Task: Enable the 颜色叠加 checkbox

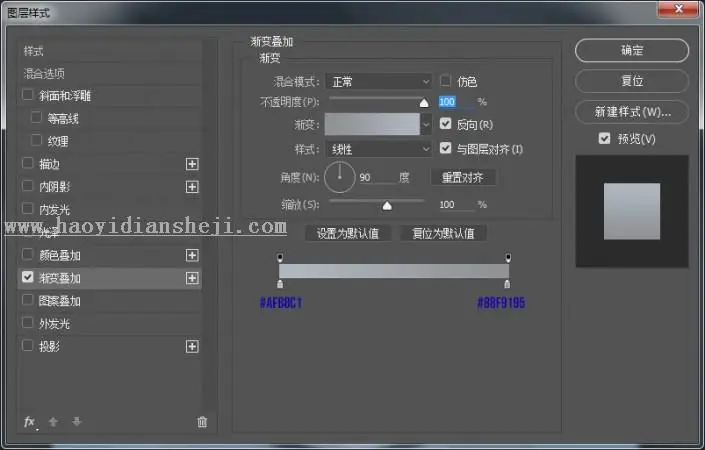Action: tap(27, 254)
